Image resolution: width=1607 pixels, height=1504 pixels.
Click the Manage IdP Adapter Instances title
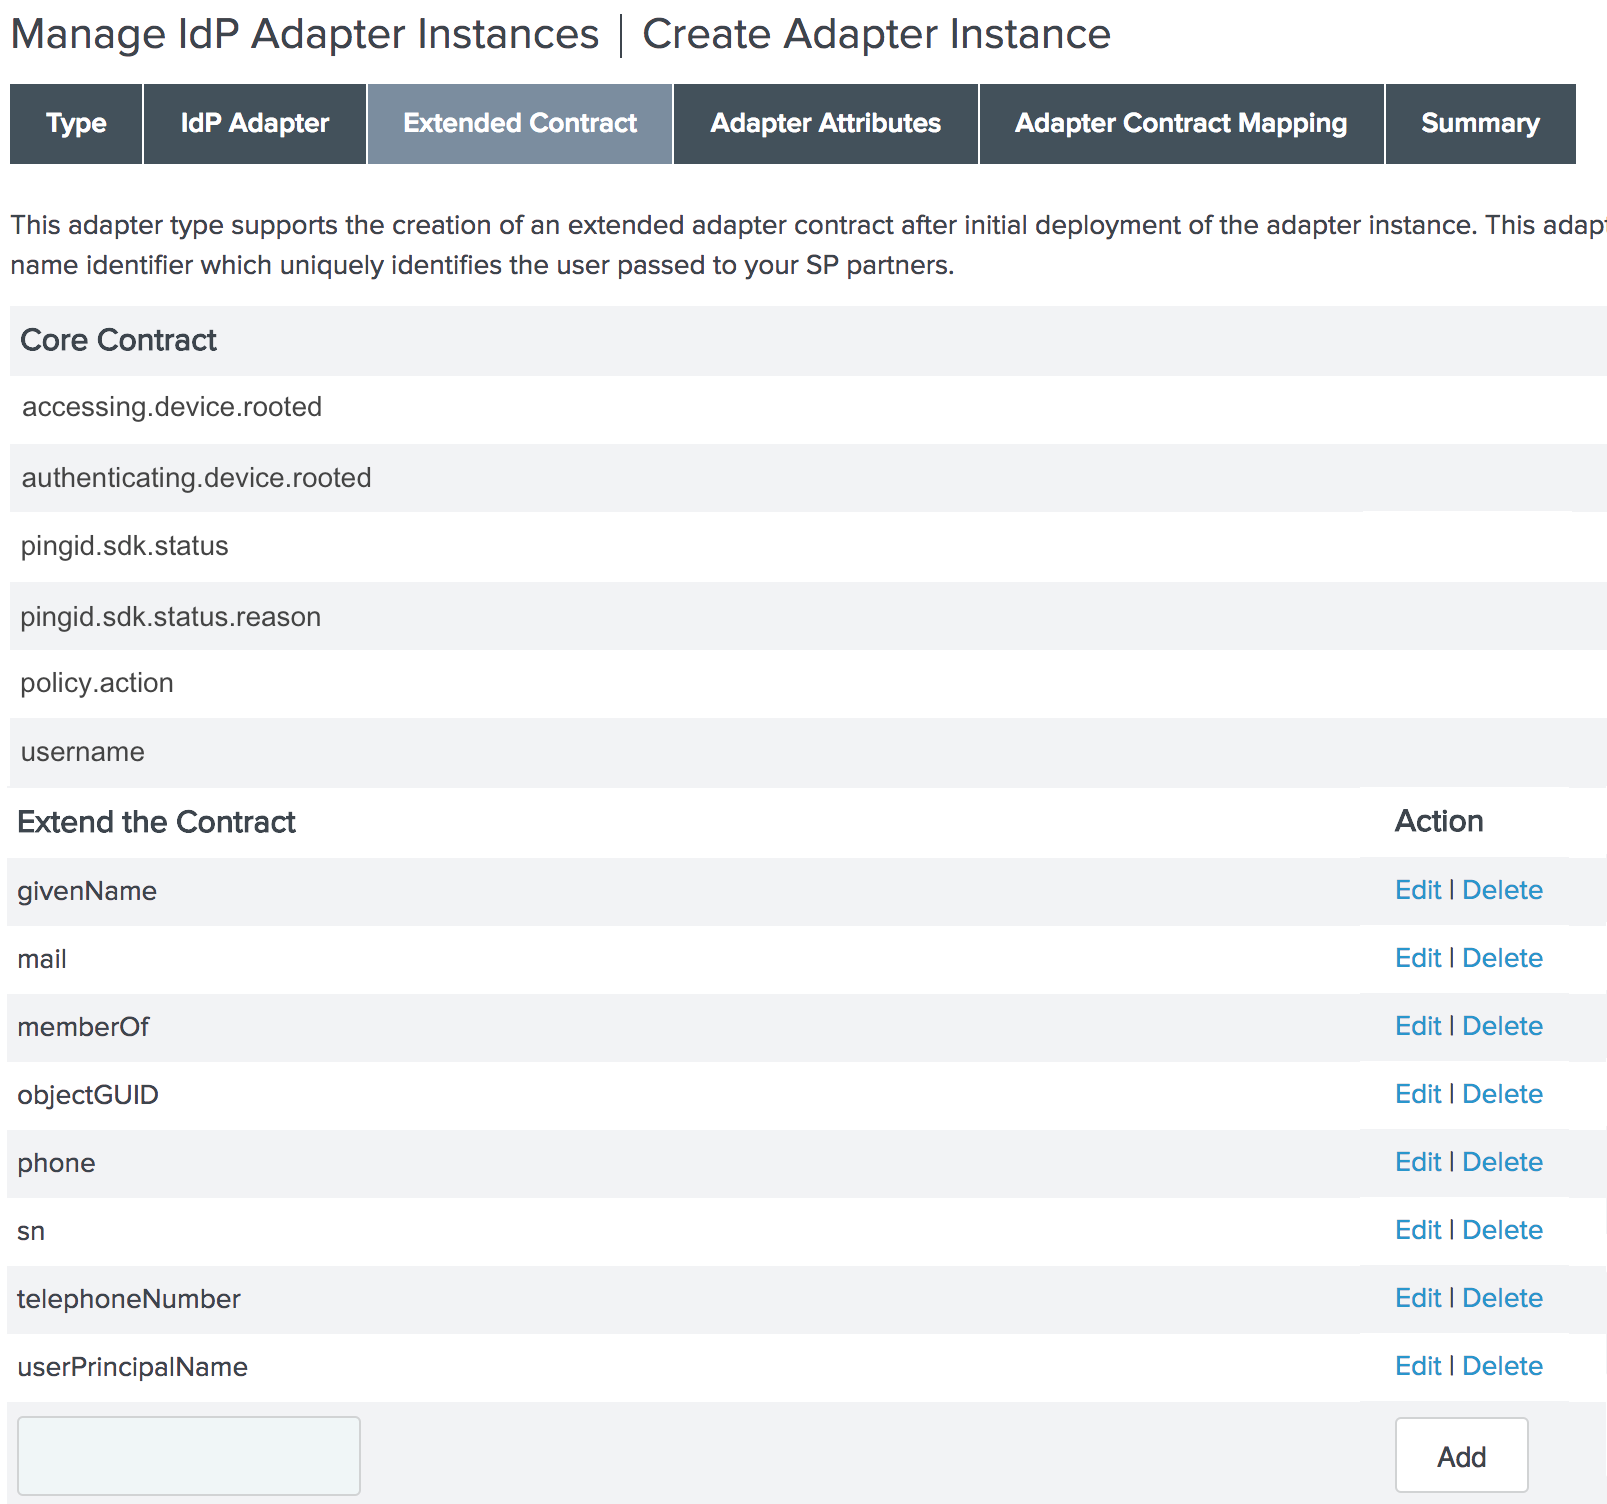pyautogui.click(x=305, y=34)
